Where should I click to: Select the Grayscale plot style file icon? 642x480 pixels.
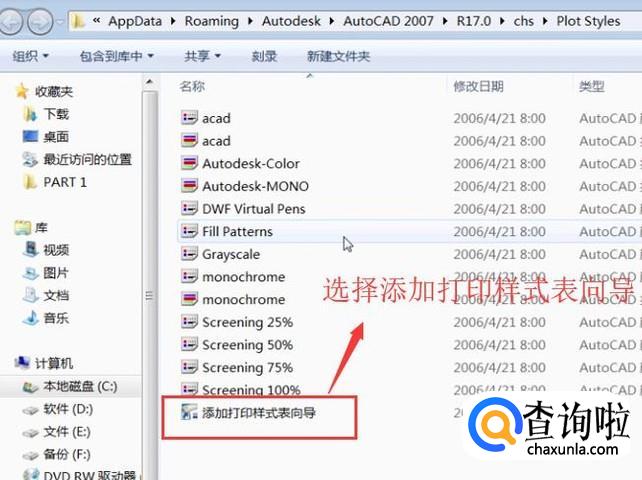[x=190, y=254]
